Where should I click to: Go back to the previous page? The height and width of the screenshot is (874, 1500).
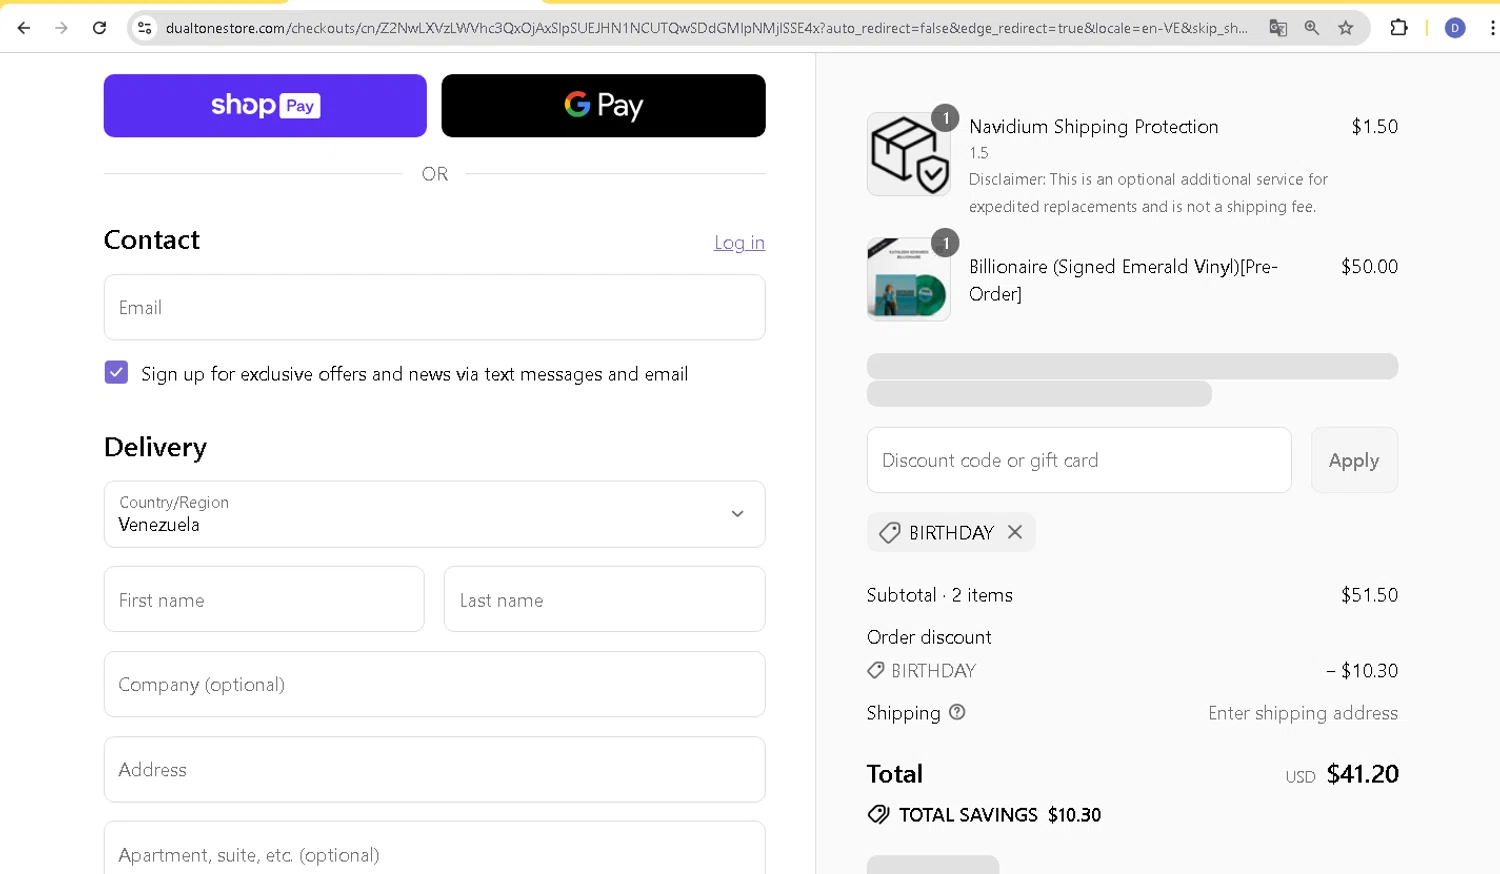coord(24,28)
